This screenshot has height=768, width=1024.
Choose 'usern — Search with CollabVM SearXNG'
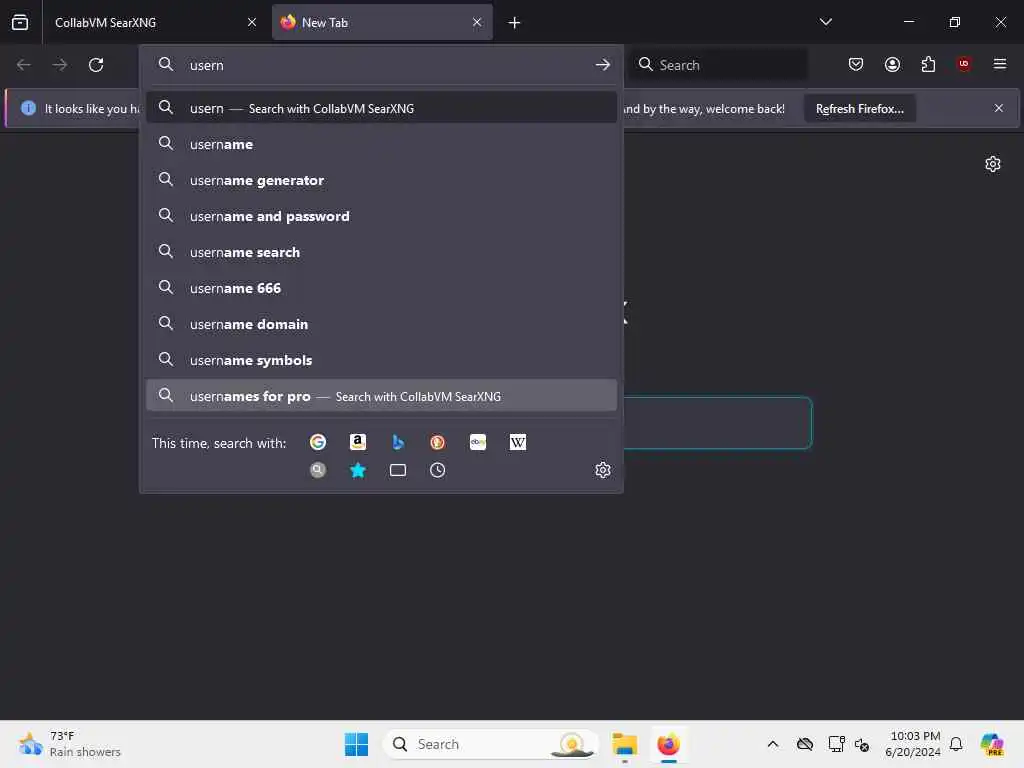[x=381, y=108]
